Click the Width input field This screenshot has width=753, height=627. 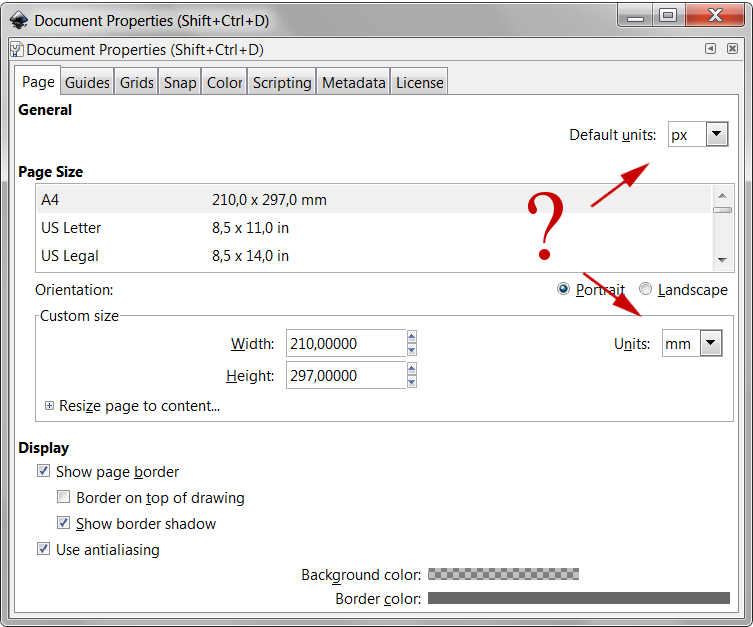click(x=344, y=344)
